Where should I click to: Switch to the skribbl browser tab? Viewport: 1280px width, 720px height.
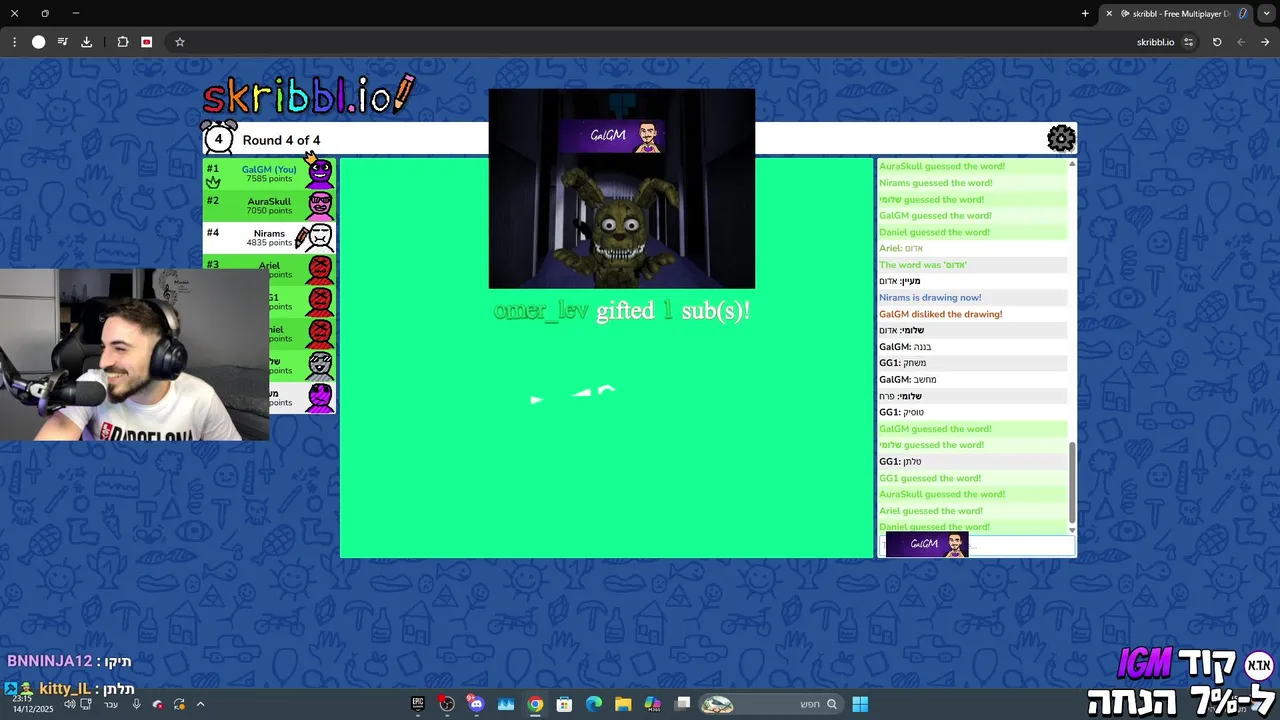tap(1177, 14)
